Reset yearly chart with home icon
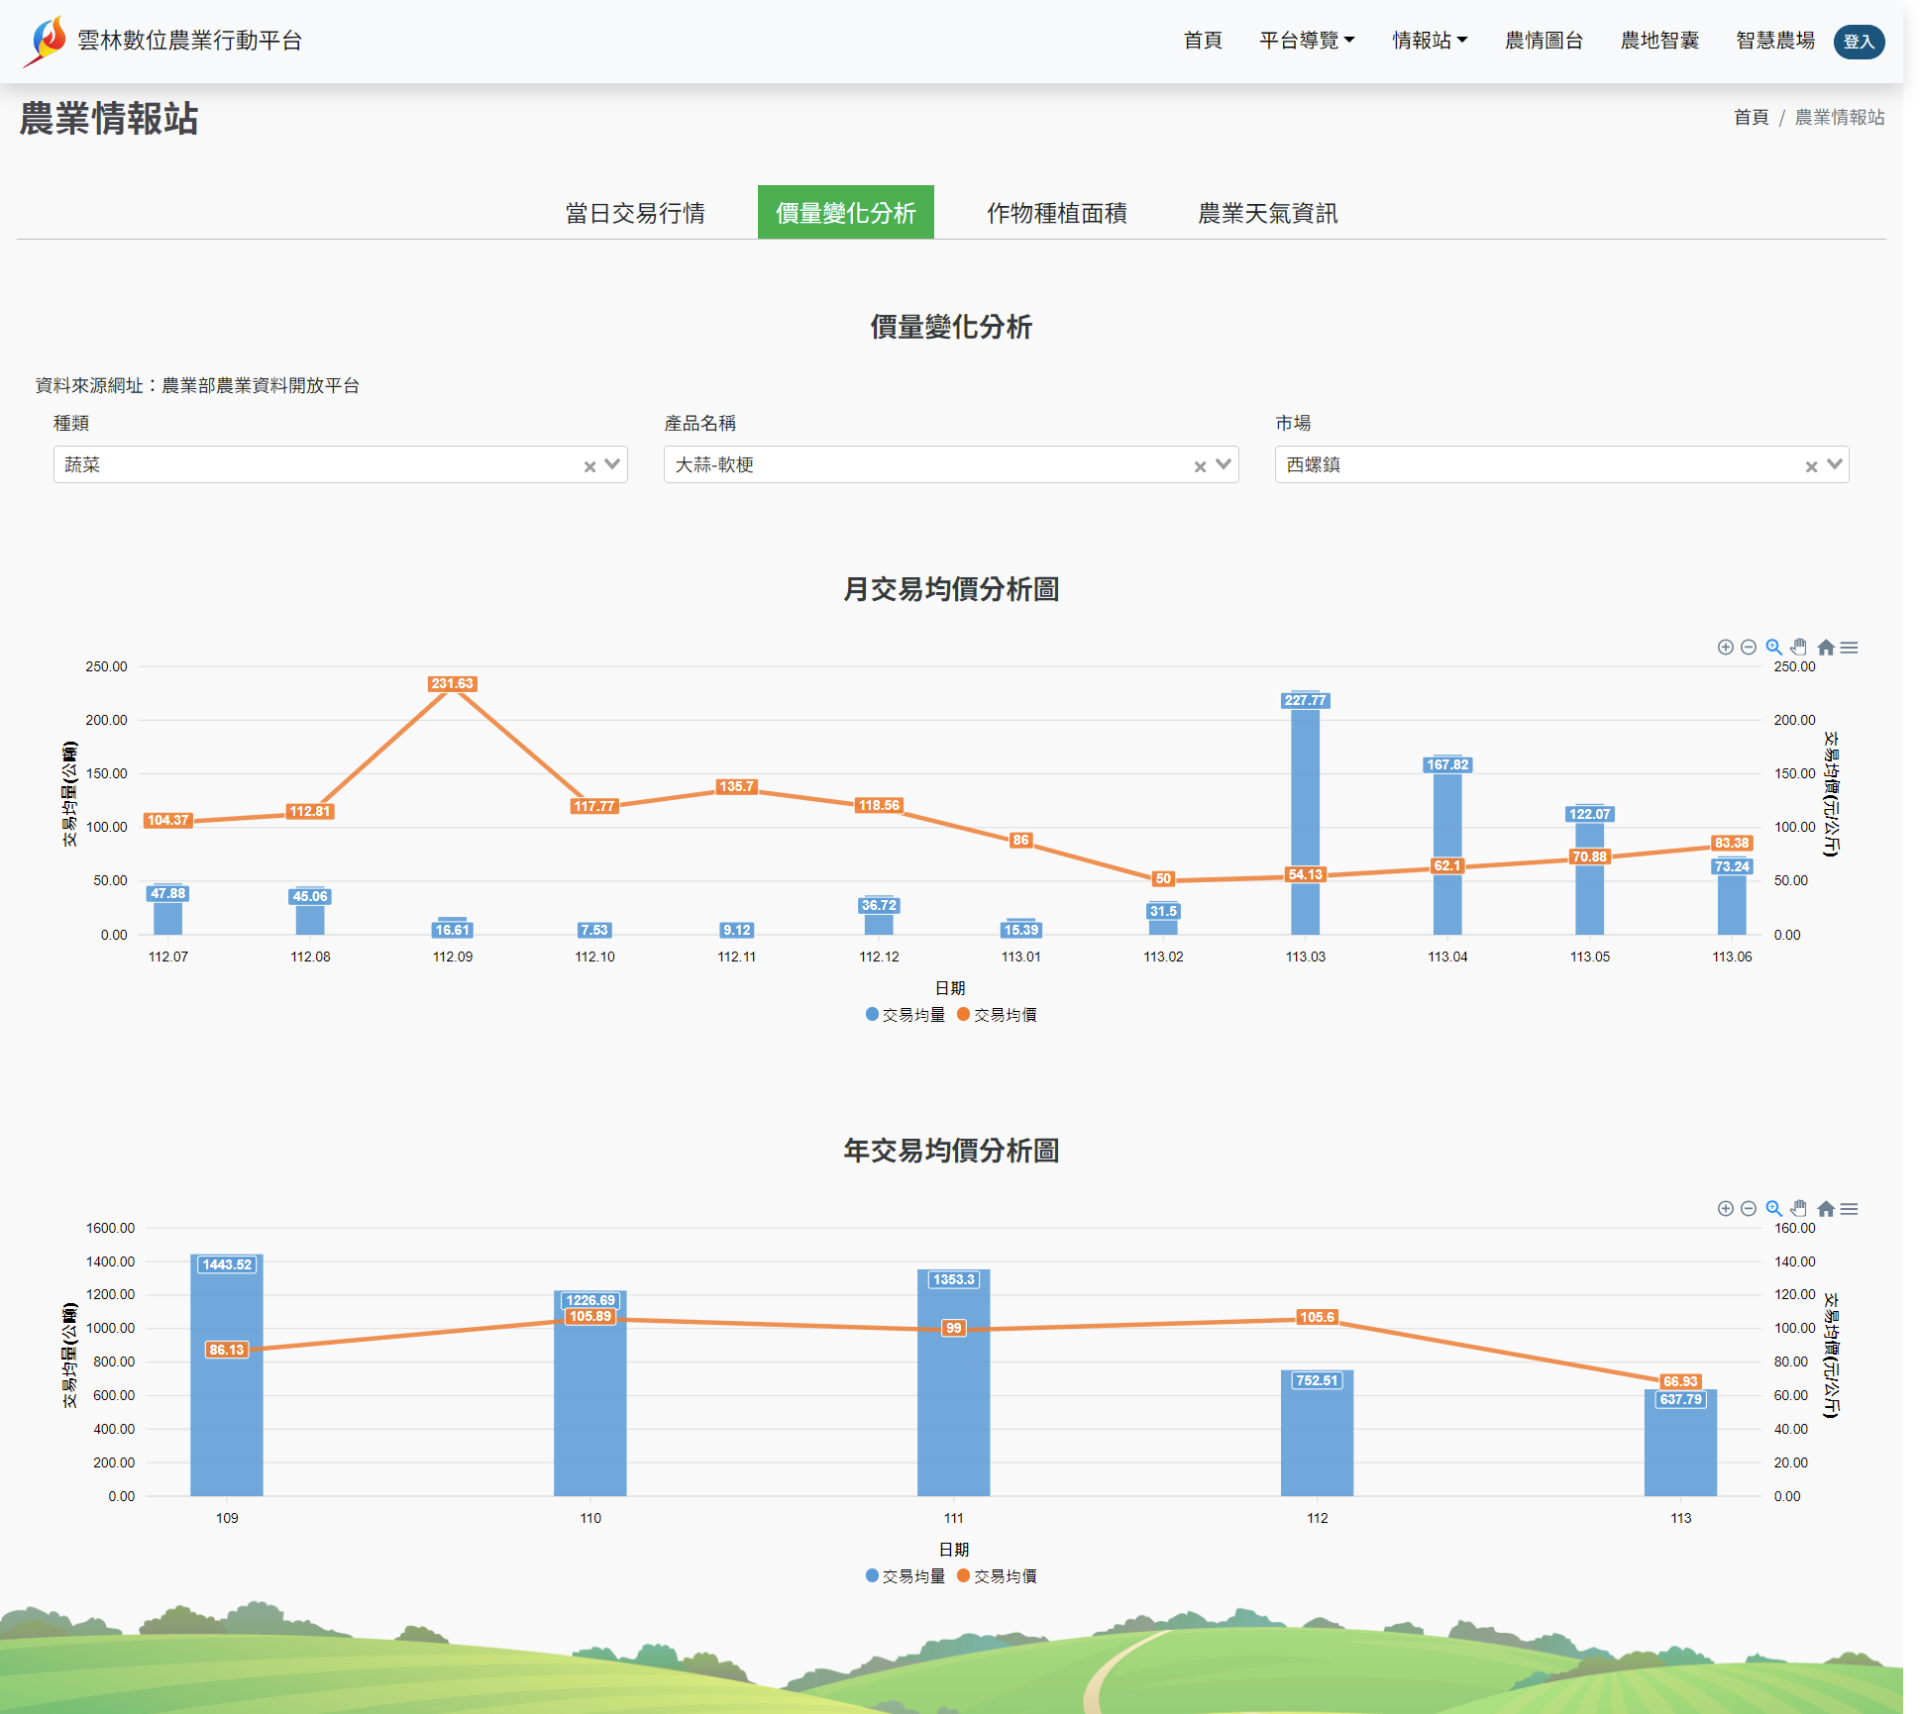 1825,1208
